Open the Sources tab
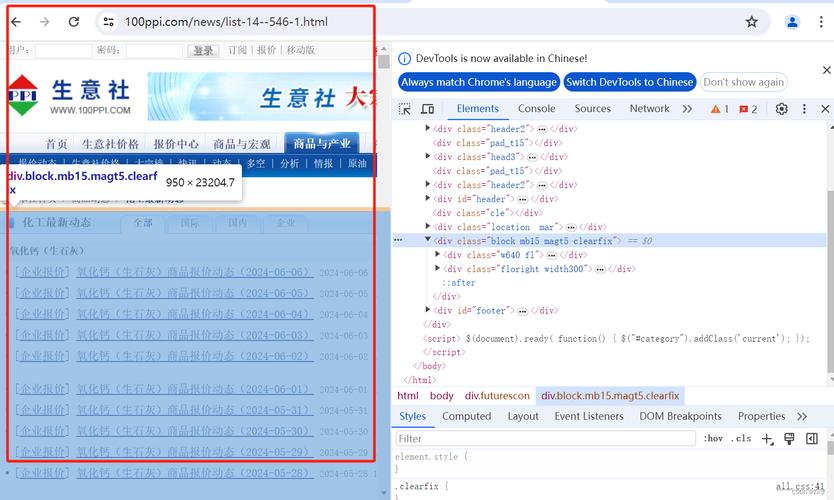The image size is (834, 500). click(593, 109)
